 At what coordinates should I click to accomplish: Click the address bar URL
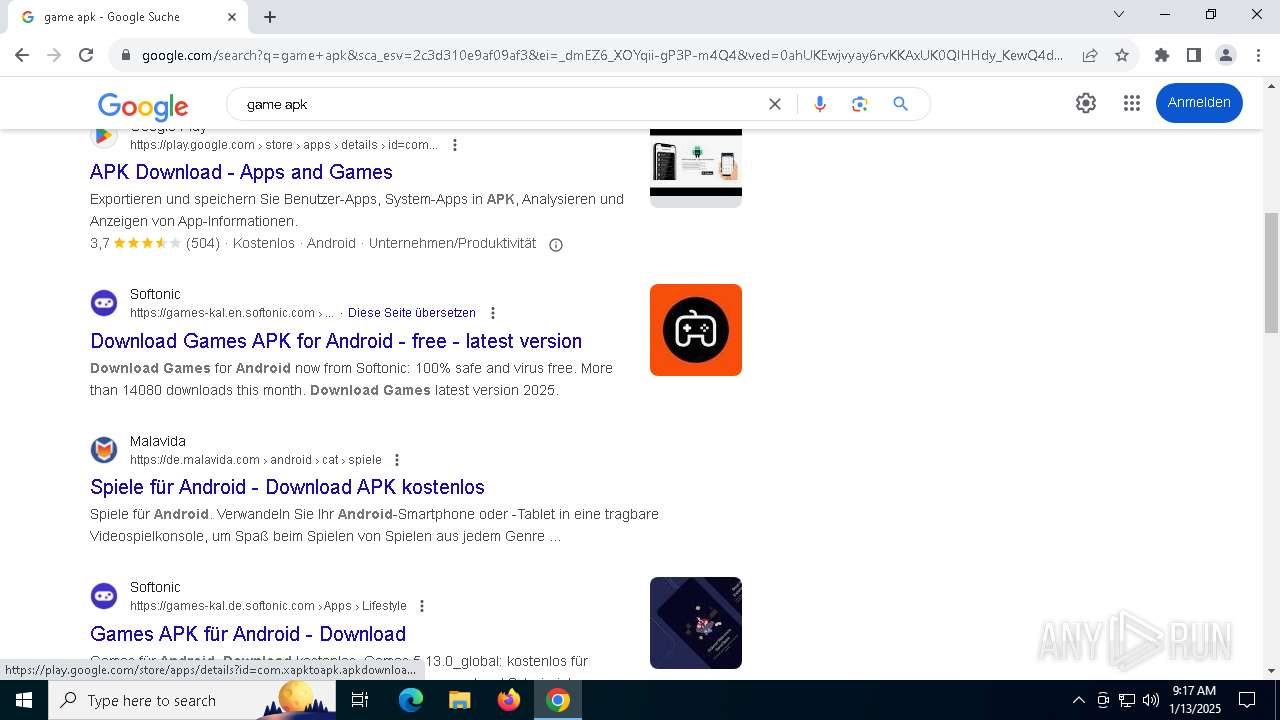click(602, 56)
